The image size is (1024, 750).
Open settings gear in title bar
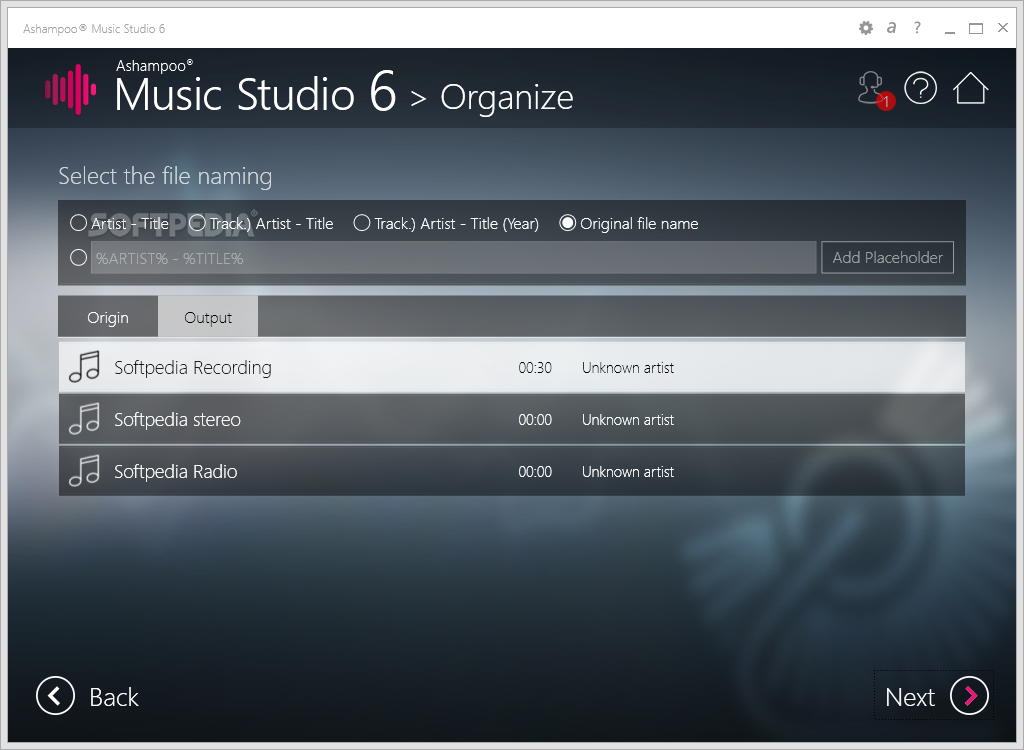(865, 28)
